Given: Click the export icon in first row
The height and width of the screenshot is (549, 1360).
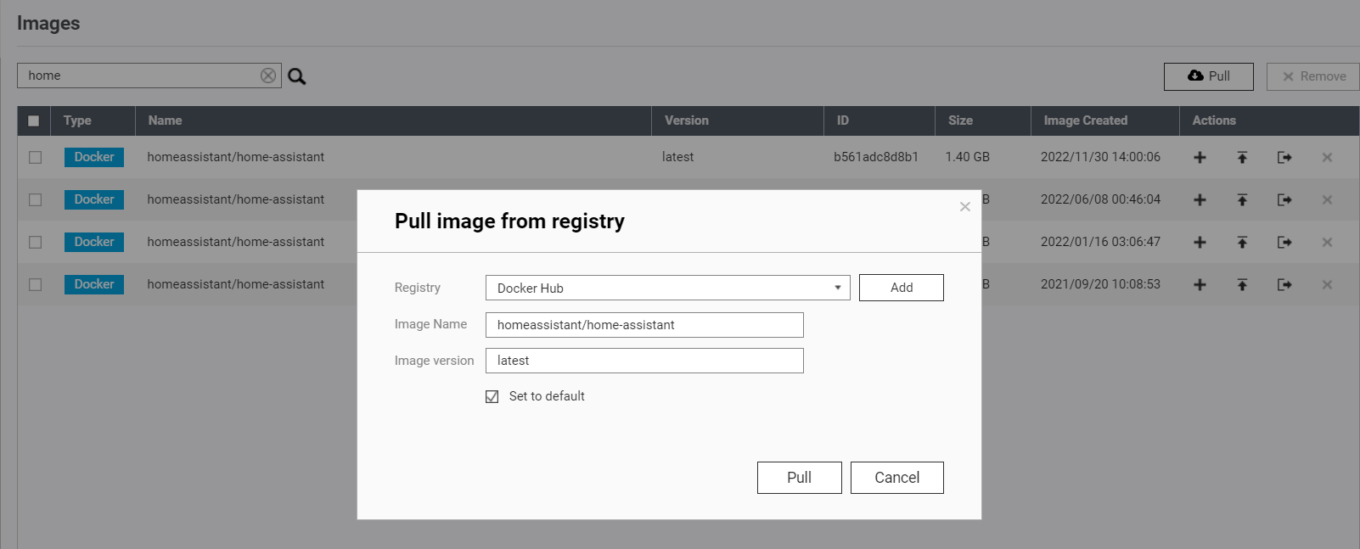Looking at the screenshot, I should tap(1284, 157).
